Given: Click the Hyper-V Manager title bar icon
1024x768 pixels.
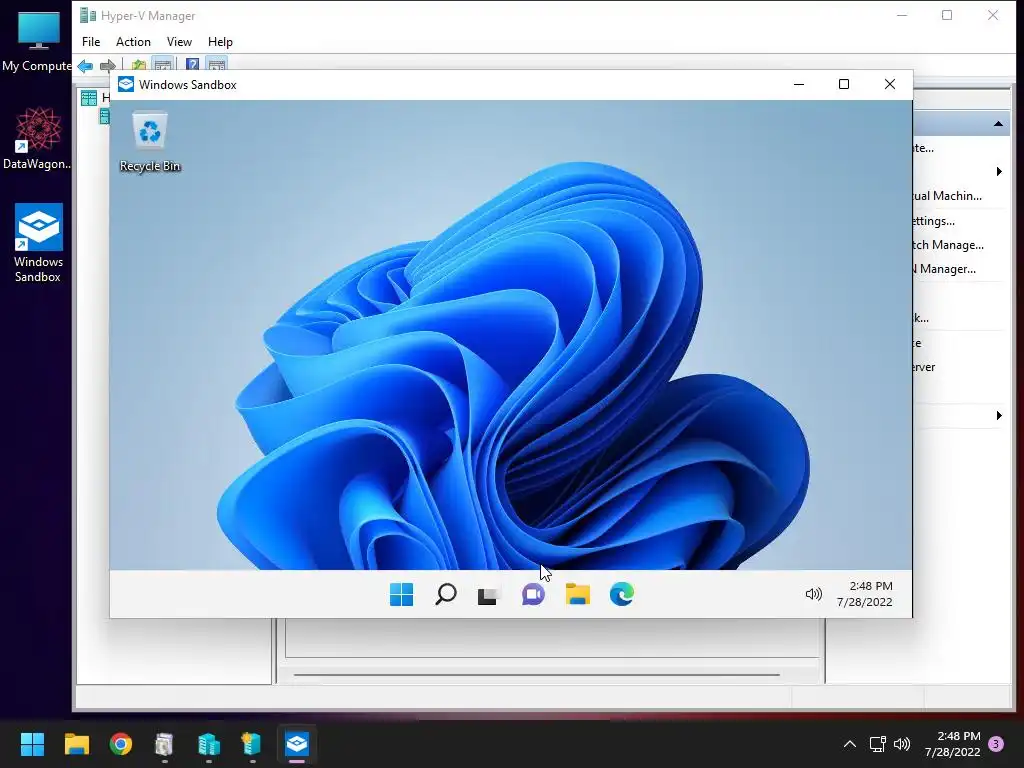Looking at the screenshot, I should [88, 15].
